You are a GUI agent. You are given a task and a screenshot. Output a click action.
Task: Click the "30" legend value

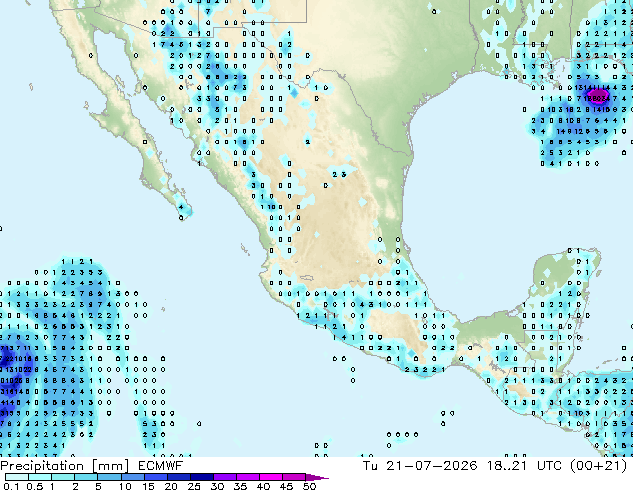coord(217,486)
